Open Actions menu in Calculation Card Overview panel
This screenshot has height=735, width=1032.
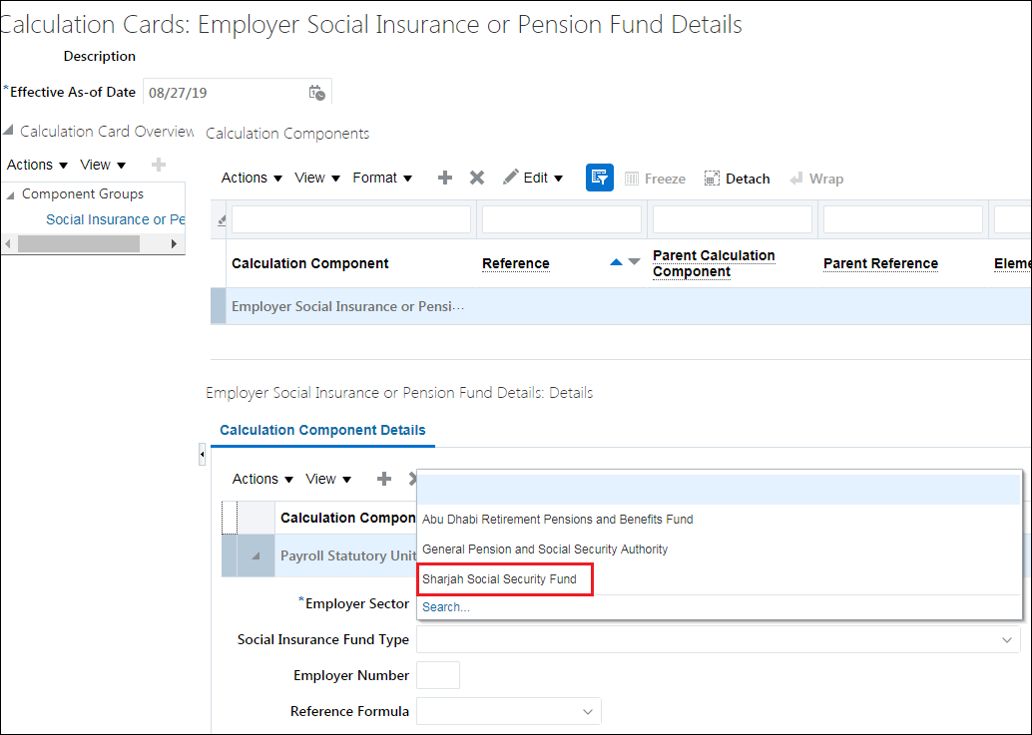pos(37,165)
